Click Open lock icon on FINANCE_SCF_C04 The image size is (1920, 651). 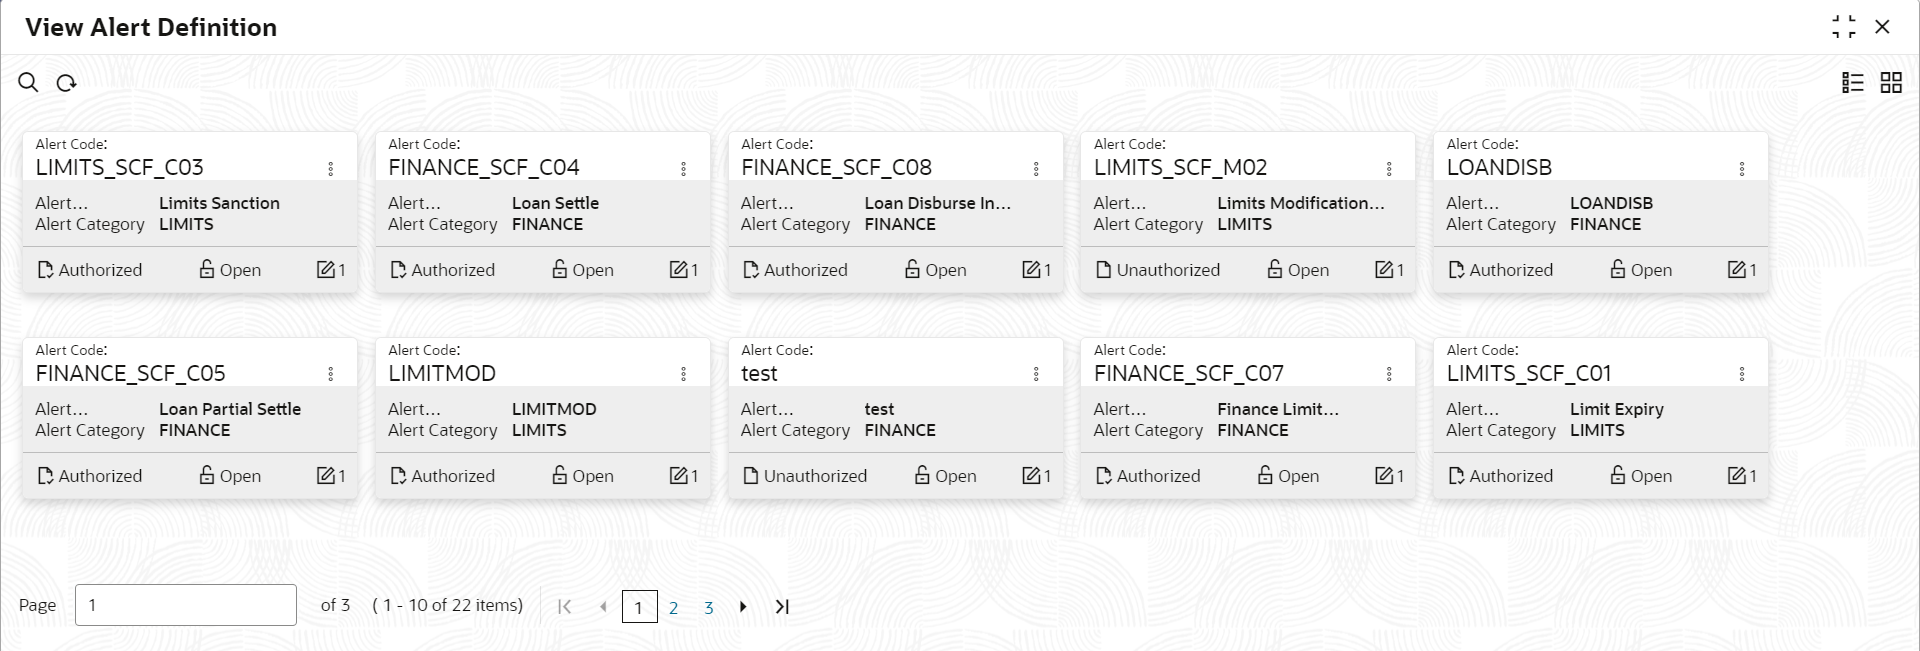coord(560,269)
